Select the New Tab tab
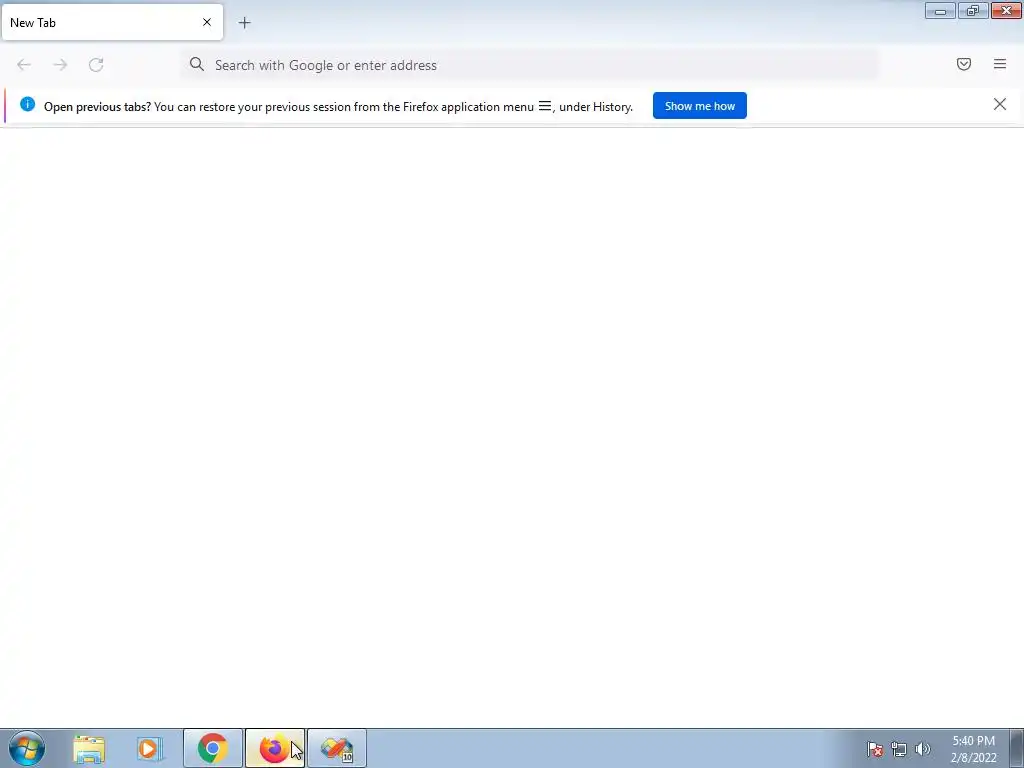Screen dimensions: 1024x768 pyautogui.click(x=112, y=22)
